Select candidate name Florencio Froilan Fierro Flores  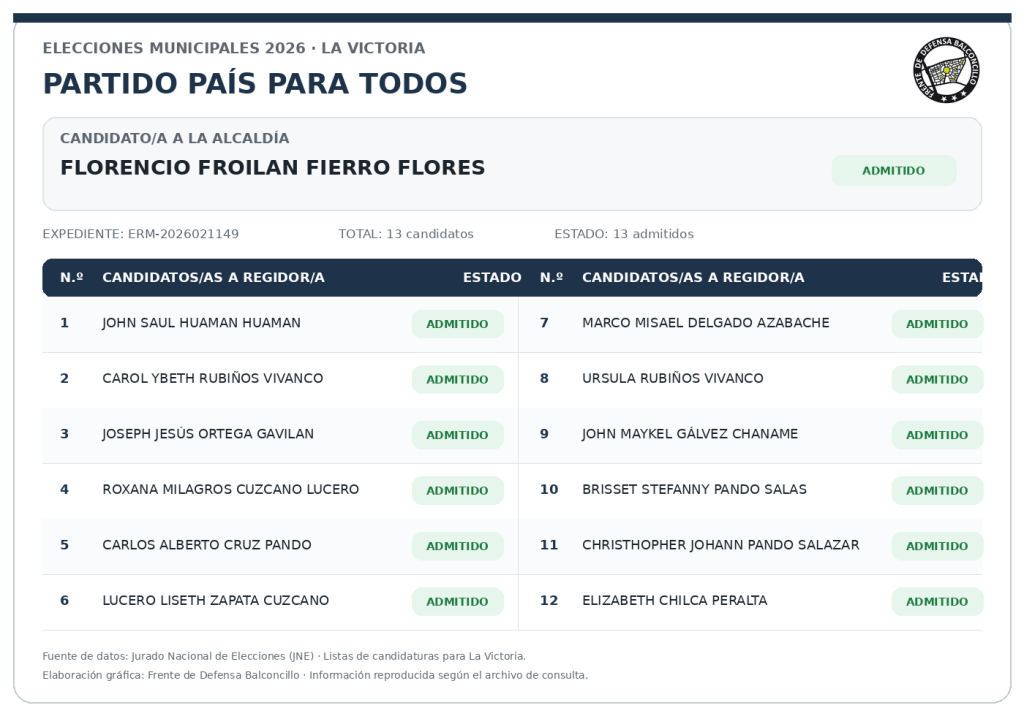272,168
